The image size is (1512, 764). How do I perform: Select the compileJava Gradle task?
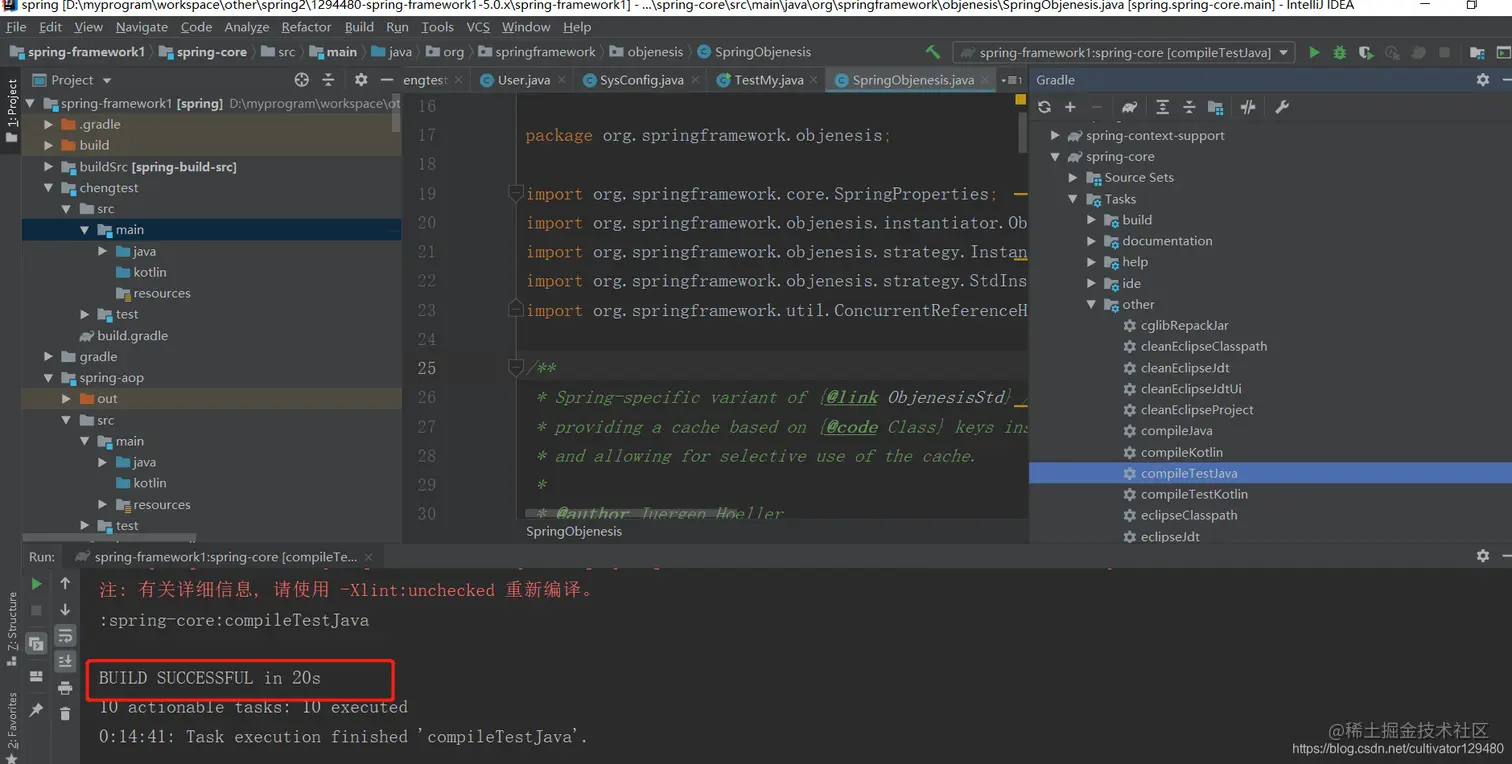[x=1176, y=431]
